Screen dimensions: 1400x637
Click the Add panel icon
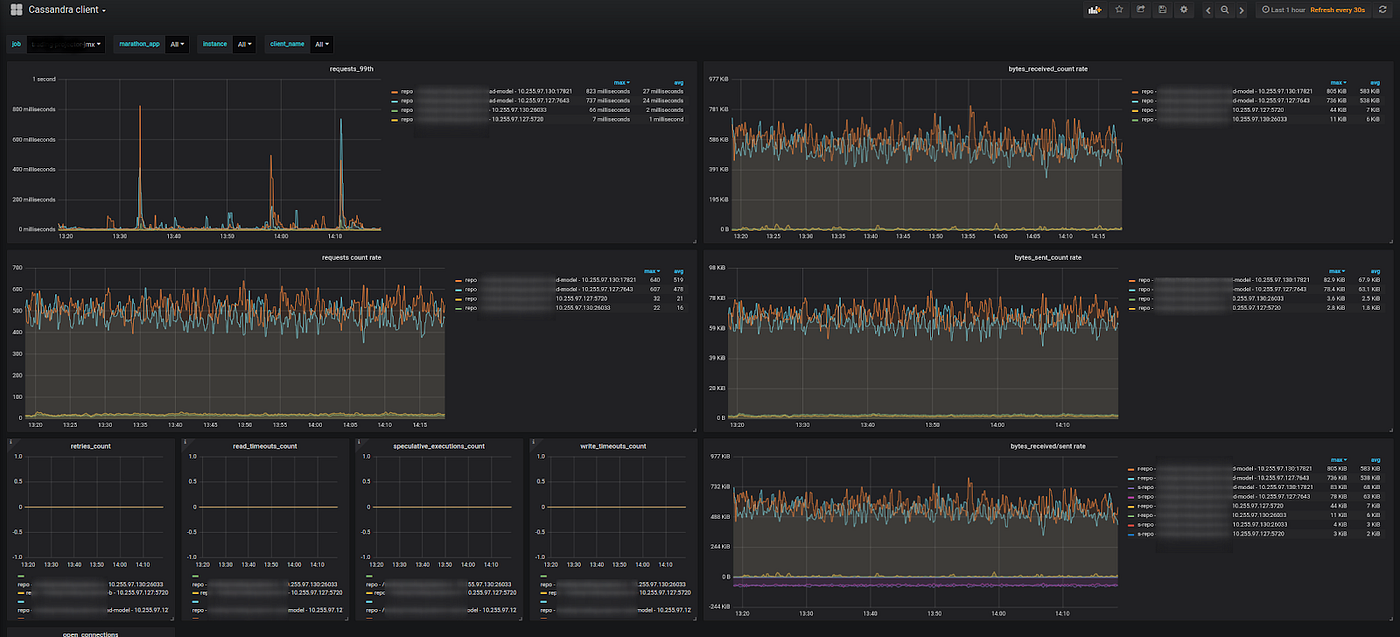click(x=1094, y=10)
